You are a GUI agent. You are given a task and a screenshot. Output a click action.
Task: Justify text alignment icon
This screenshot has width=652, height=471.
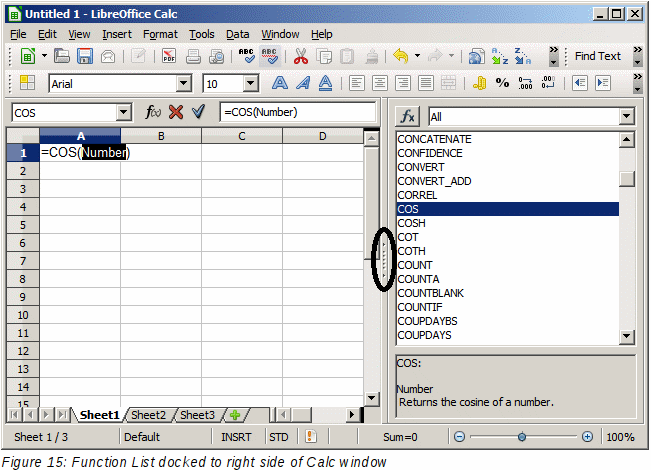(x=426, y=83)
